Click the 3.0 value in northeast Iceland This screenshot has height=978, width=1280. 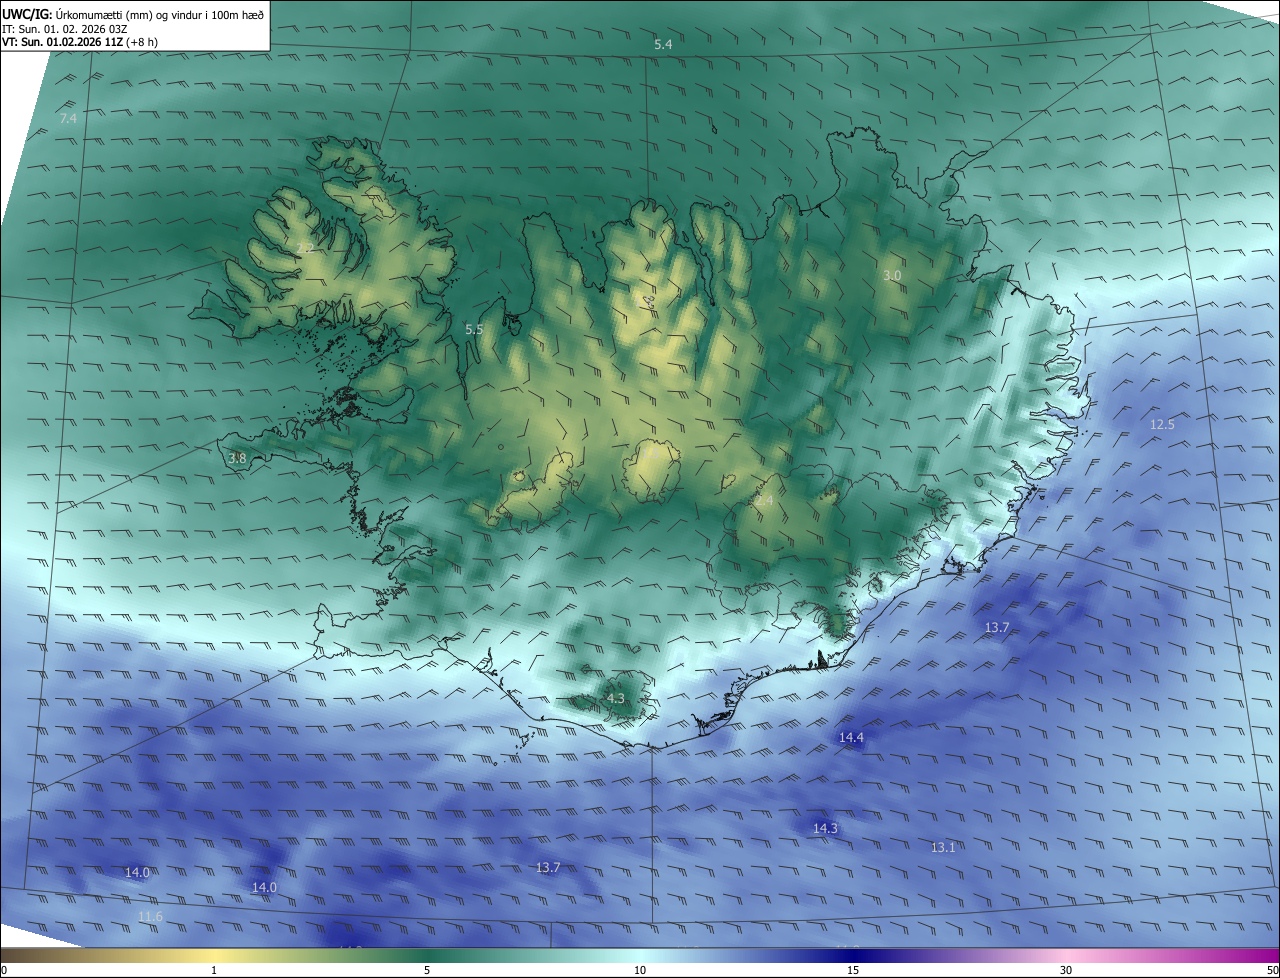pos(892,275)
